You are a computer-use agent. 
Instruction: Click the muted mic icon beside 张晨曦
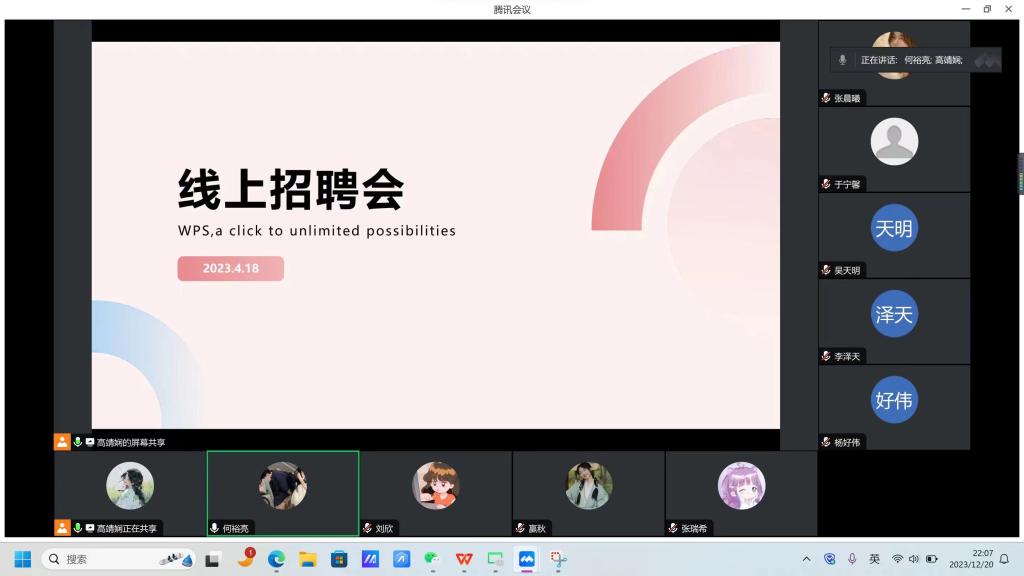pyautogui.click(x=826, y=98)
